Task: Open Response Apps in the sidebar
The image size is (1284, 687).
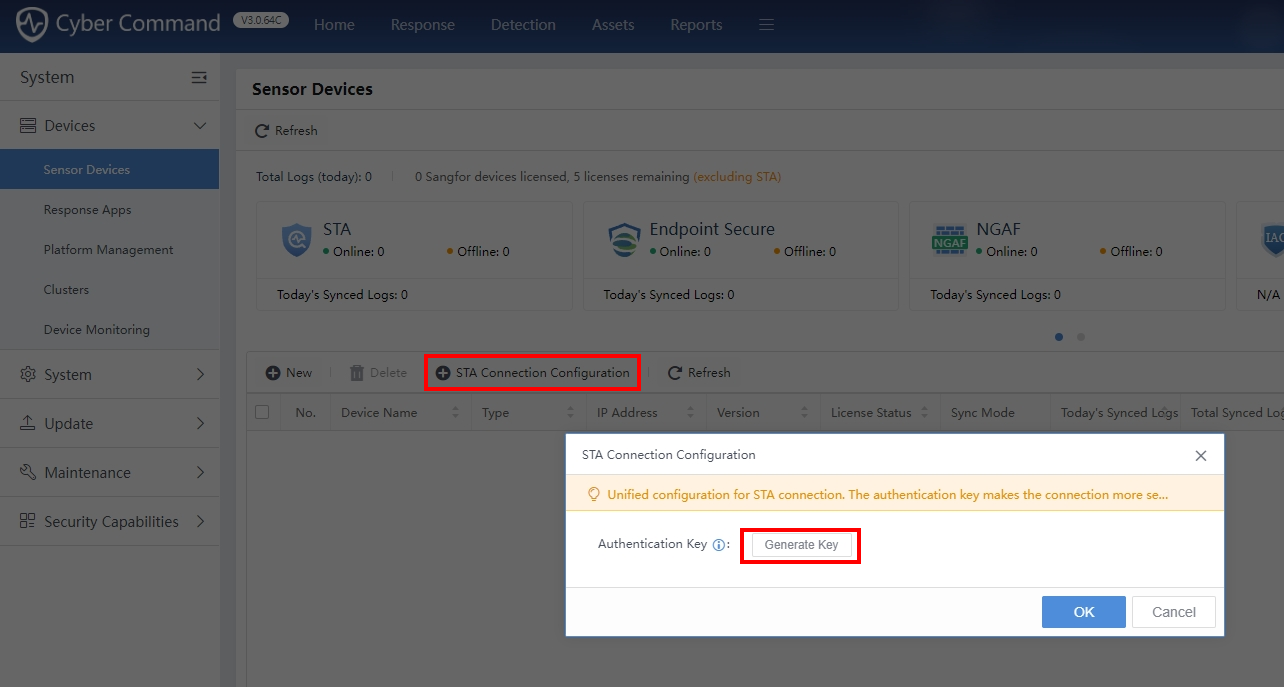Action: 110,210
